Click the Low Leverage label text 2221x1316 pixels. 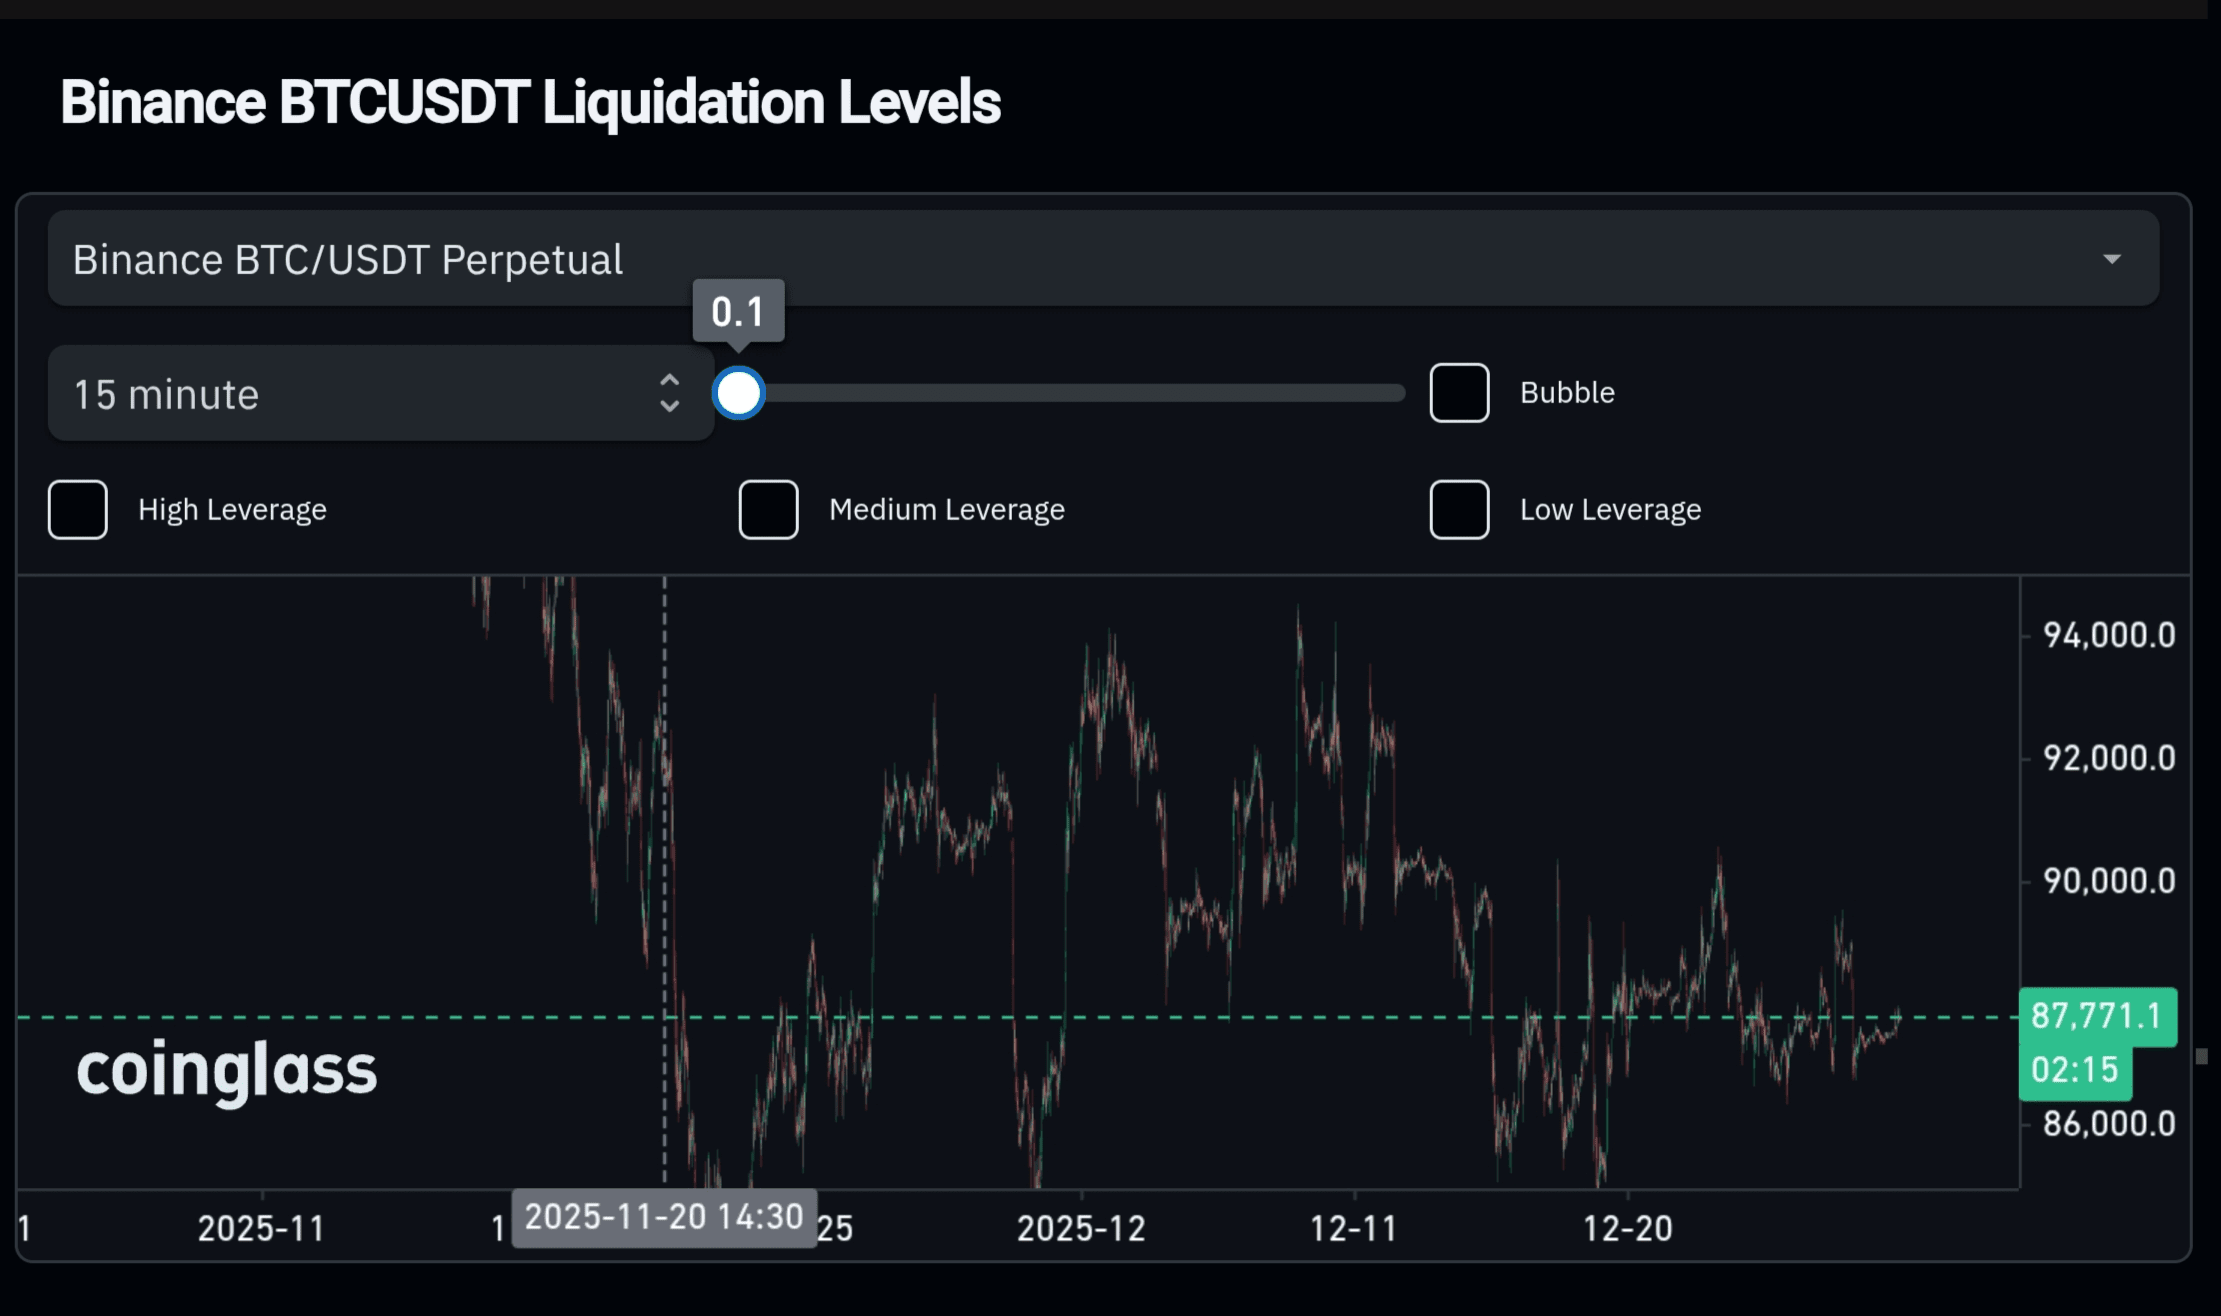click(1609, 510)
